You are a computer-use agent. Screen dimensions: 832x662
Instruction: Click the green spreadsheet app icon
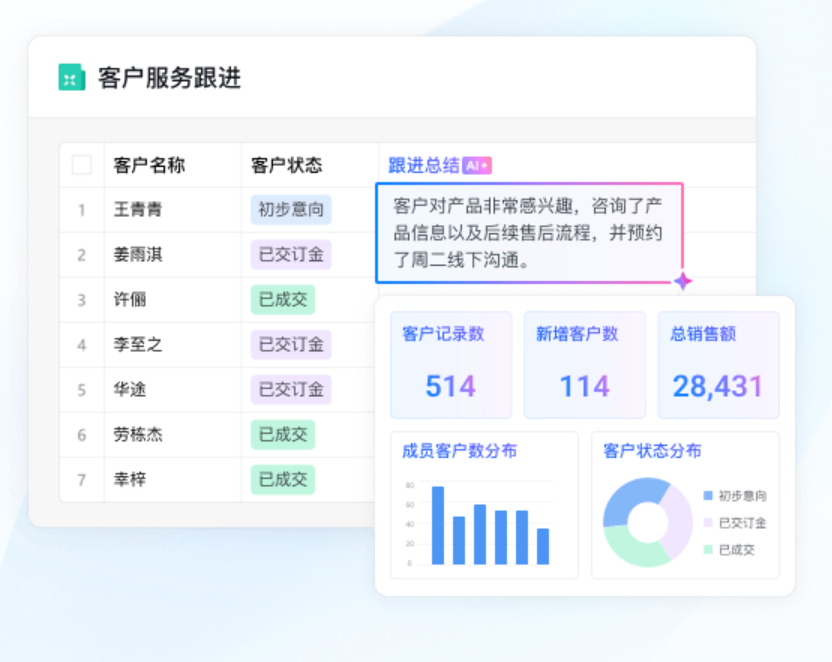(71, 78)
